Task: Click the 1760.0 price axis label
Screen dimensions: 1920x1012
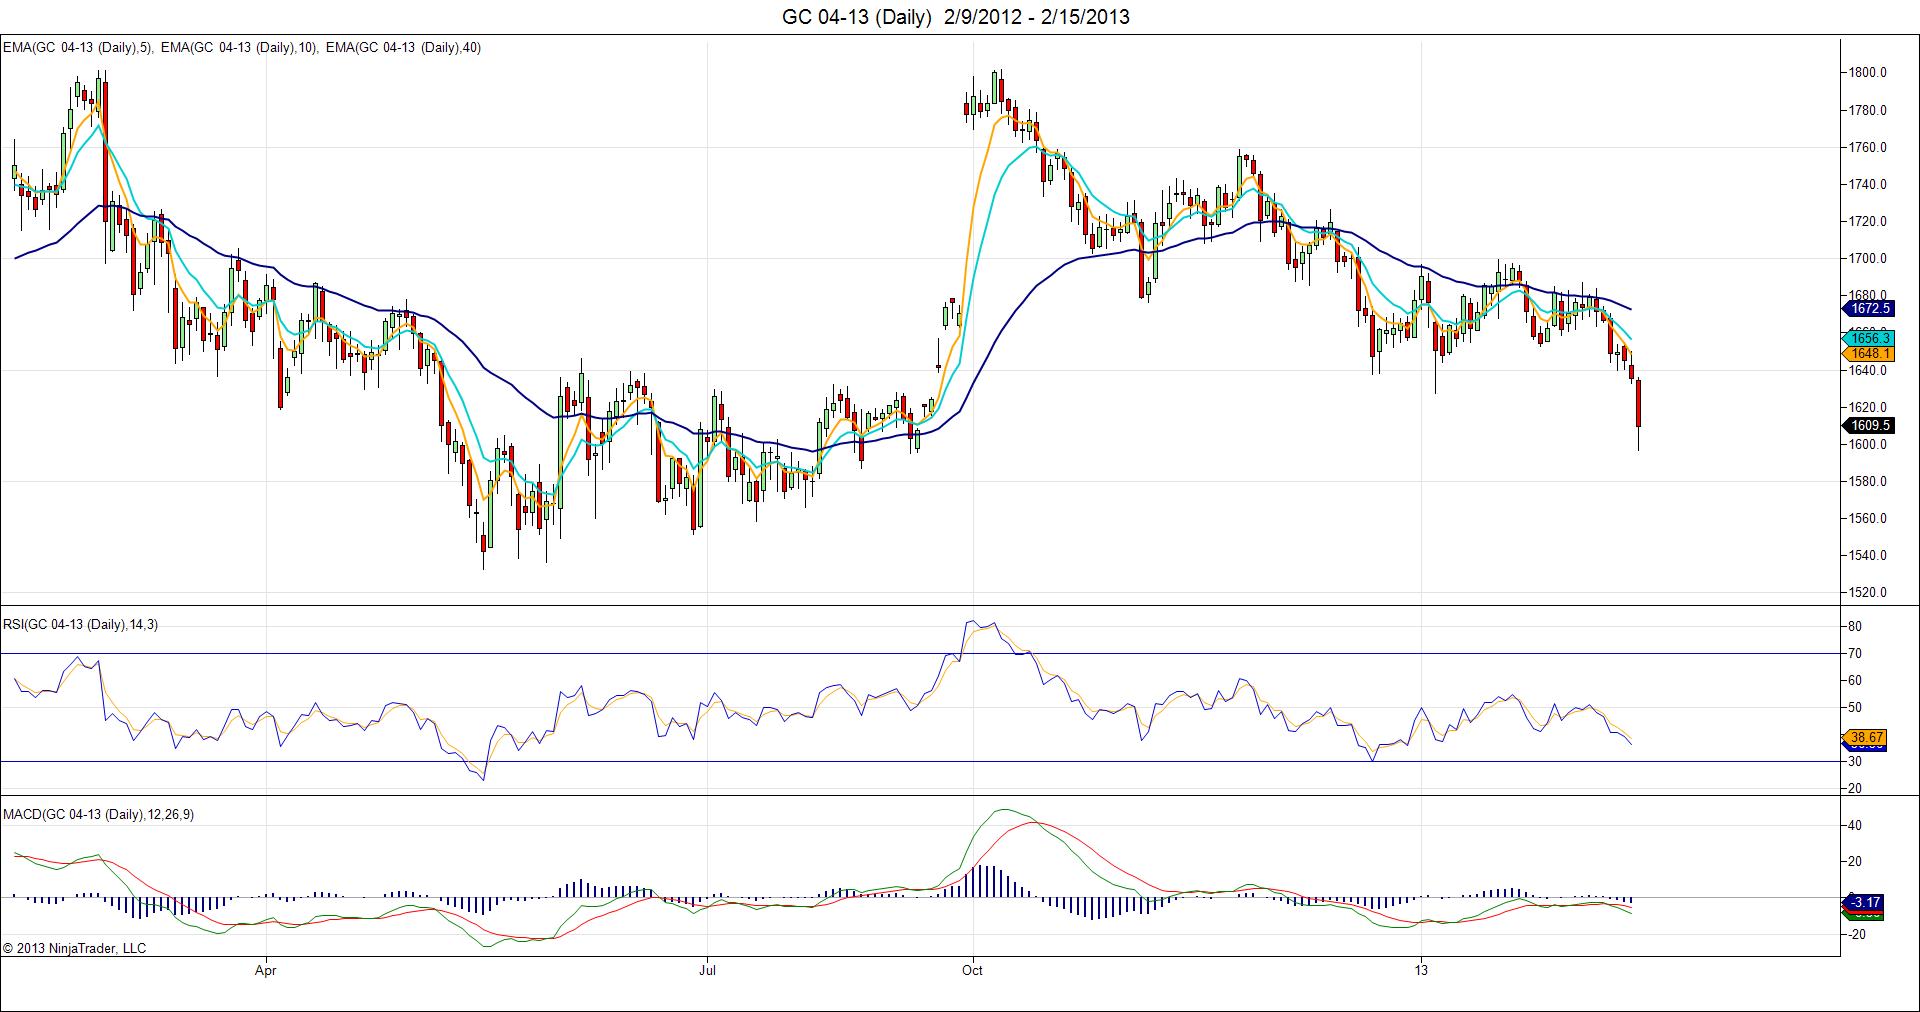Action: pyautogui.click(x=1868, y=147)
